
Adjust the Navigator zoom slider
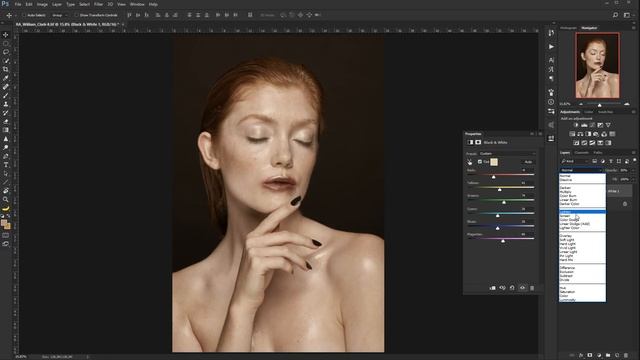600,105
